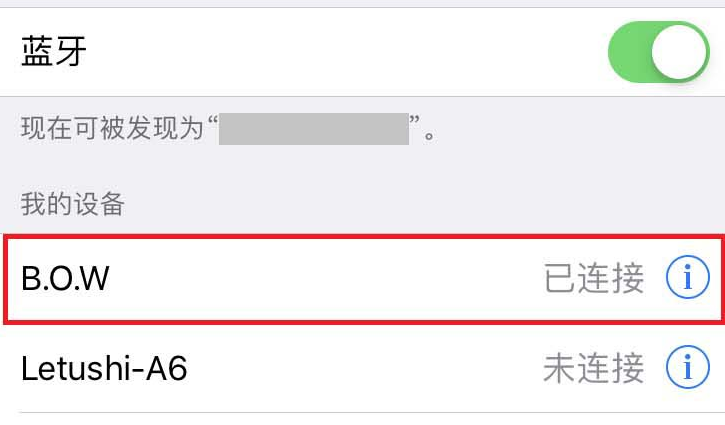725x425 pixels.
Task: Open info icon for Letushi-A6 device
Action: [x=688, y=367]
